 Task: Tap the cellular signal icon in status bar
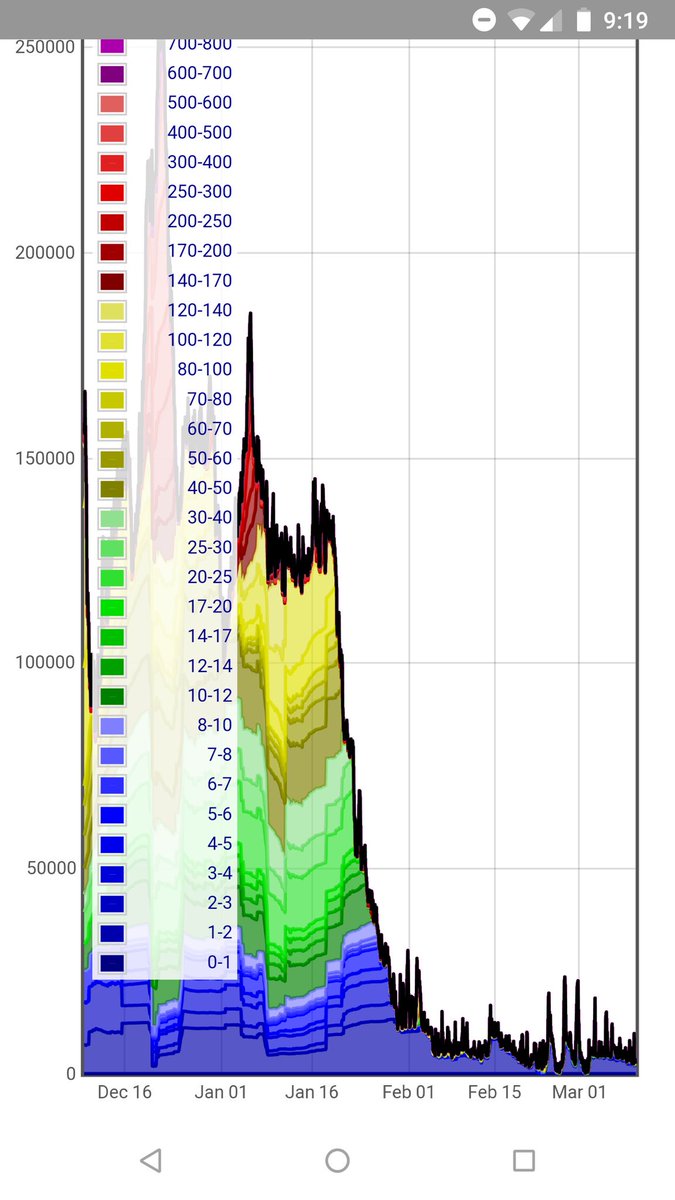551,20
